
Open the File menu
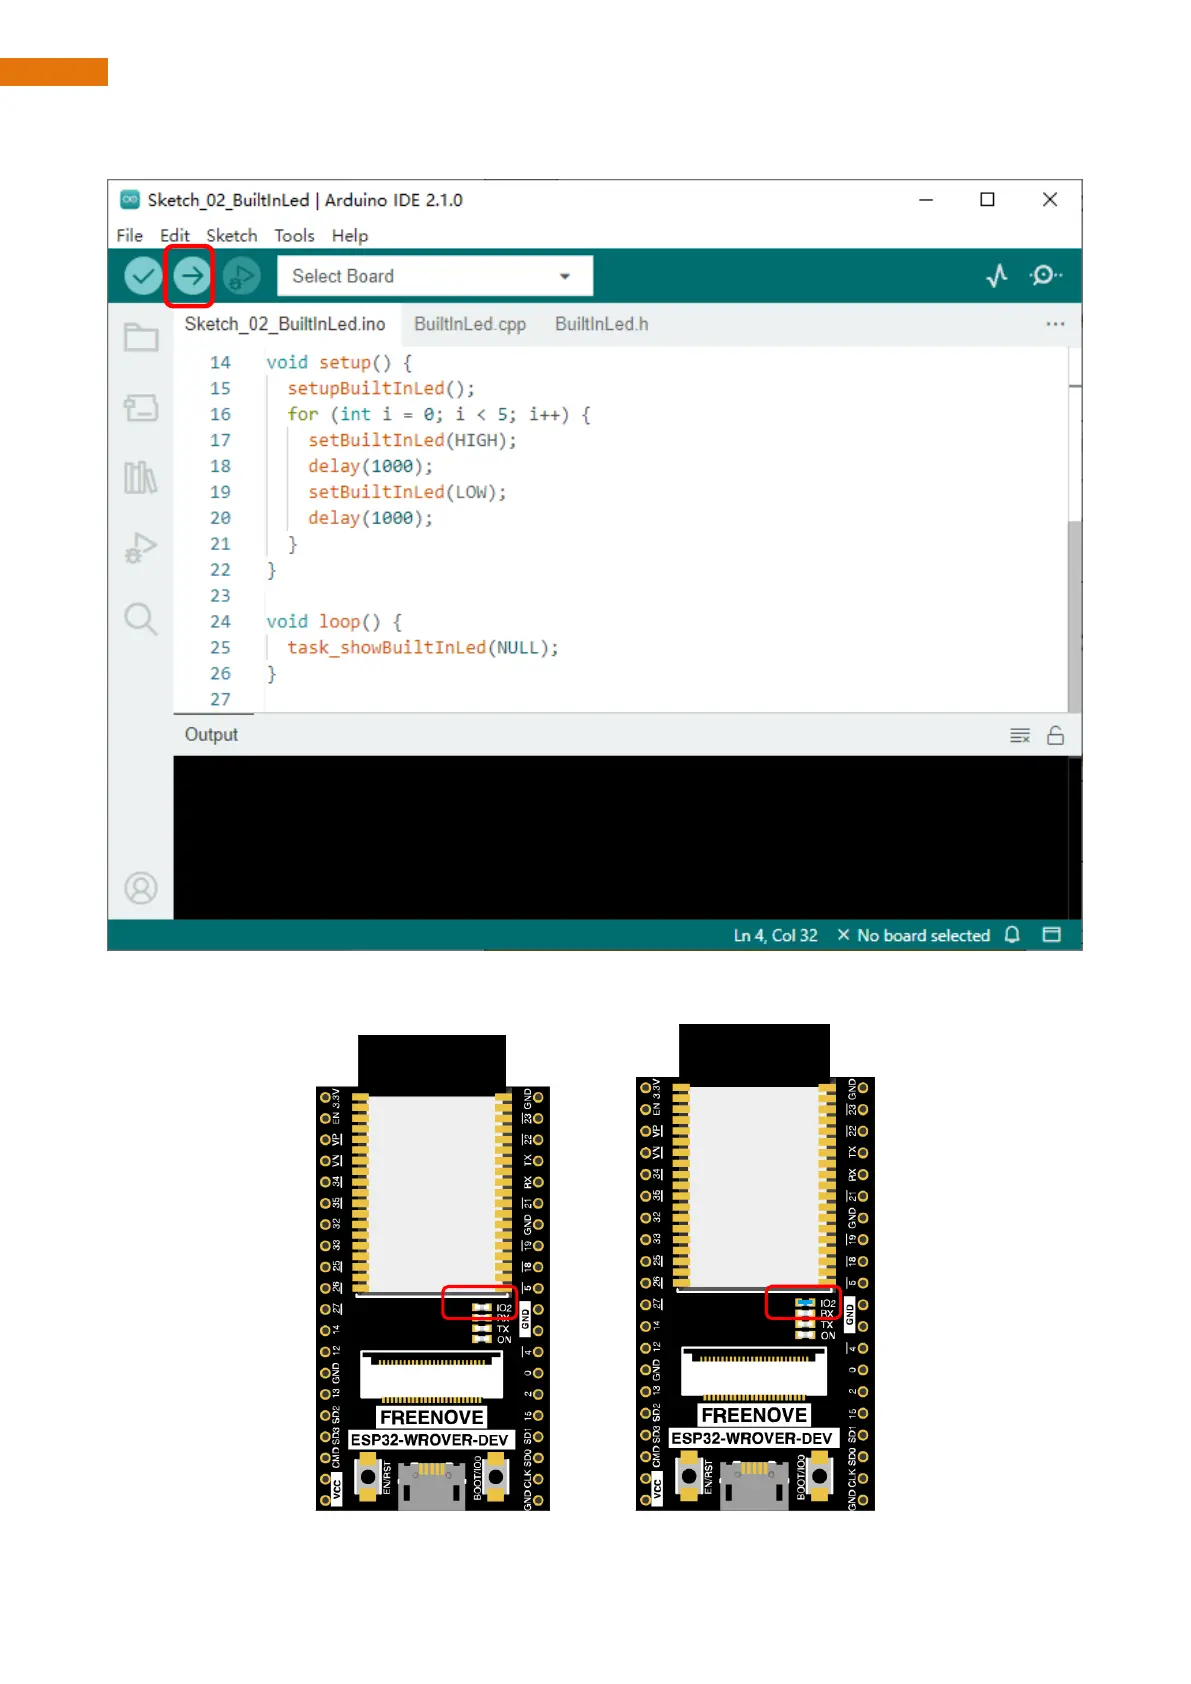pyautogui.click(x=129, y=236)
